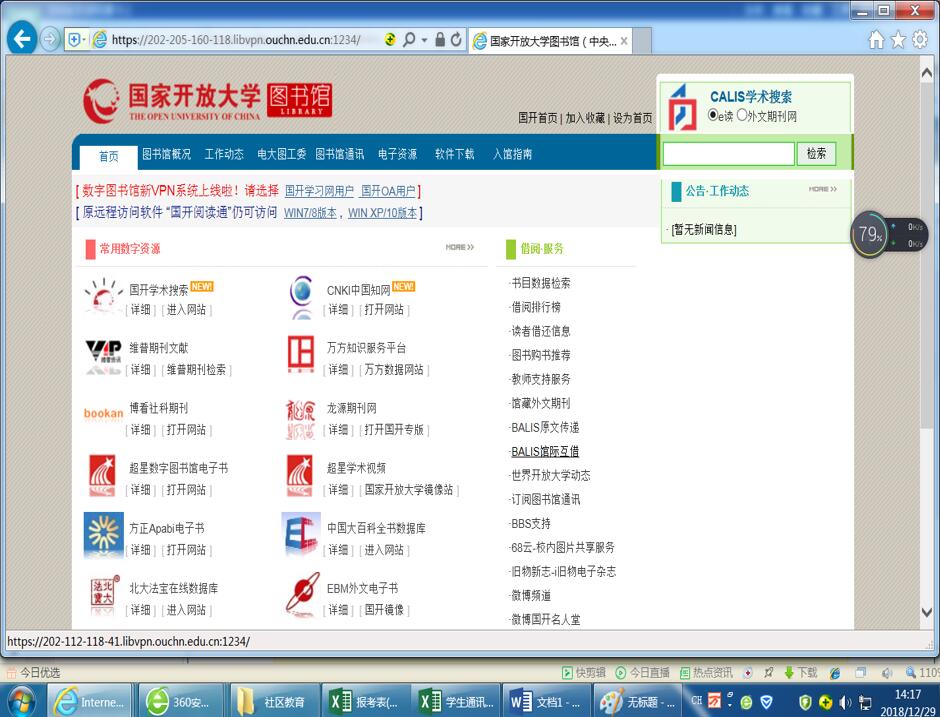The image size is (940, 717).
Task: Click the CALIS学术搜索 logo icon
Action: 683,107
